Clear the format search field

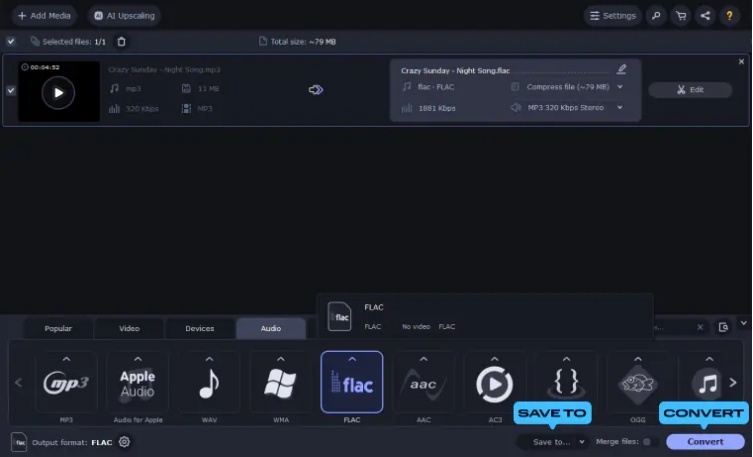pos(700,327)
